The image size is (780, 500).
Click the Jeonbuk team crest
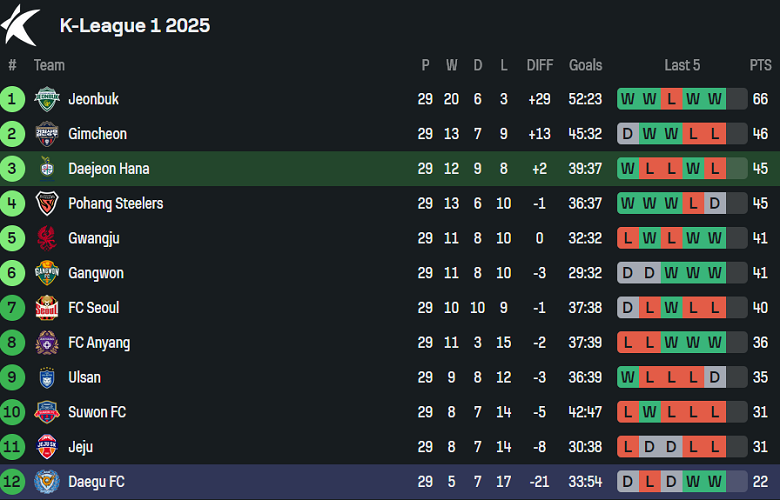(46, 99)
